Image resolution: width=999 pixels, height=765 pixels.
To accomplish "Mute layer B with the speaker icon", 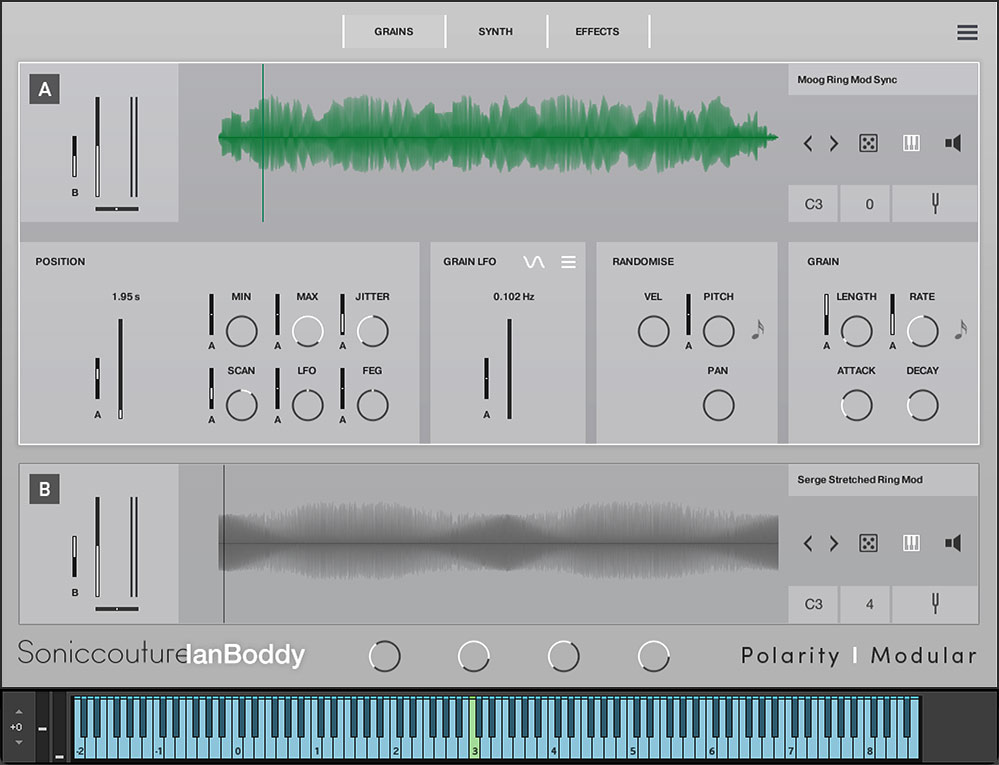I will pos(953,543).
